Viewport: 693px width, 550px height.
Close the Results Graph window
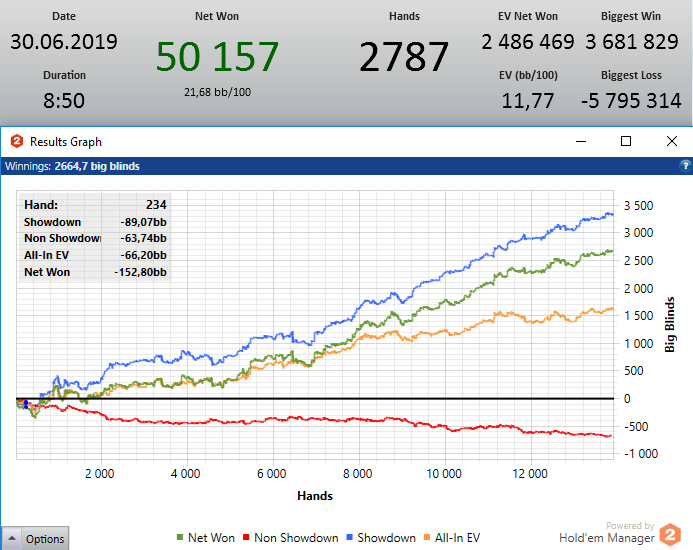pyautogui.click(x=672, y=141)
